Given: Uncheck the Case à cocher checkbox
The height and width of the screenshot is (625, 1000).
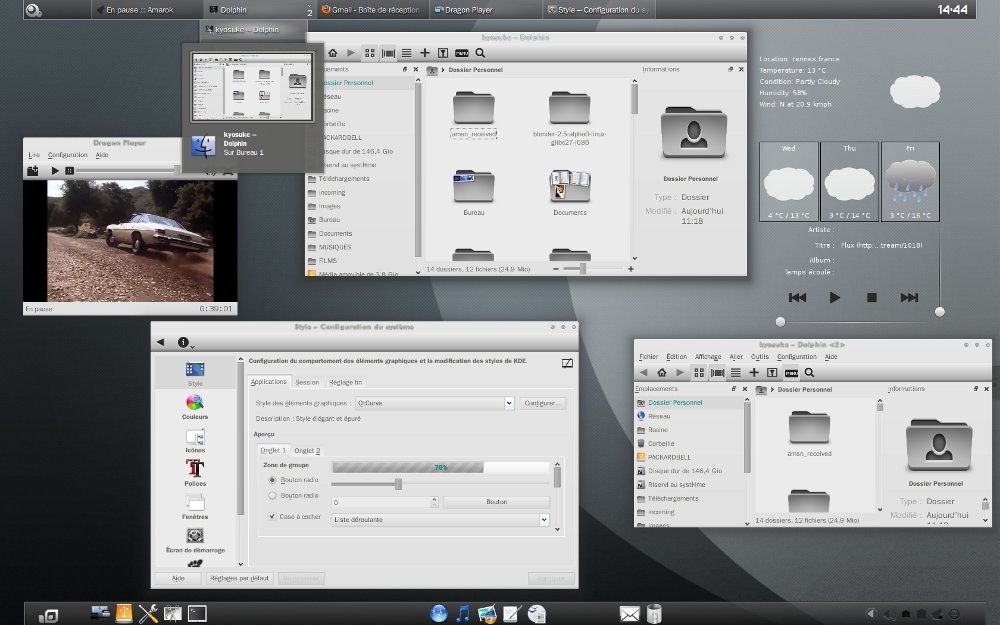Looking at the screenshot, I should (272, 517).
